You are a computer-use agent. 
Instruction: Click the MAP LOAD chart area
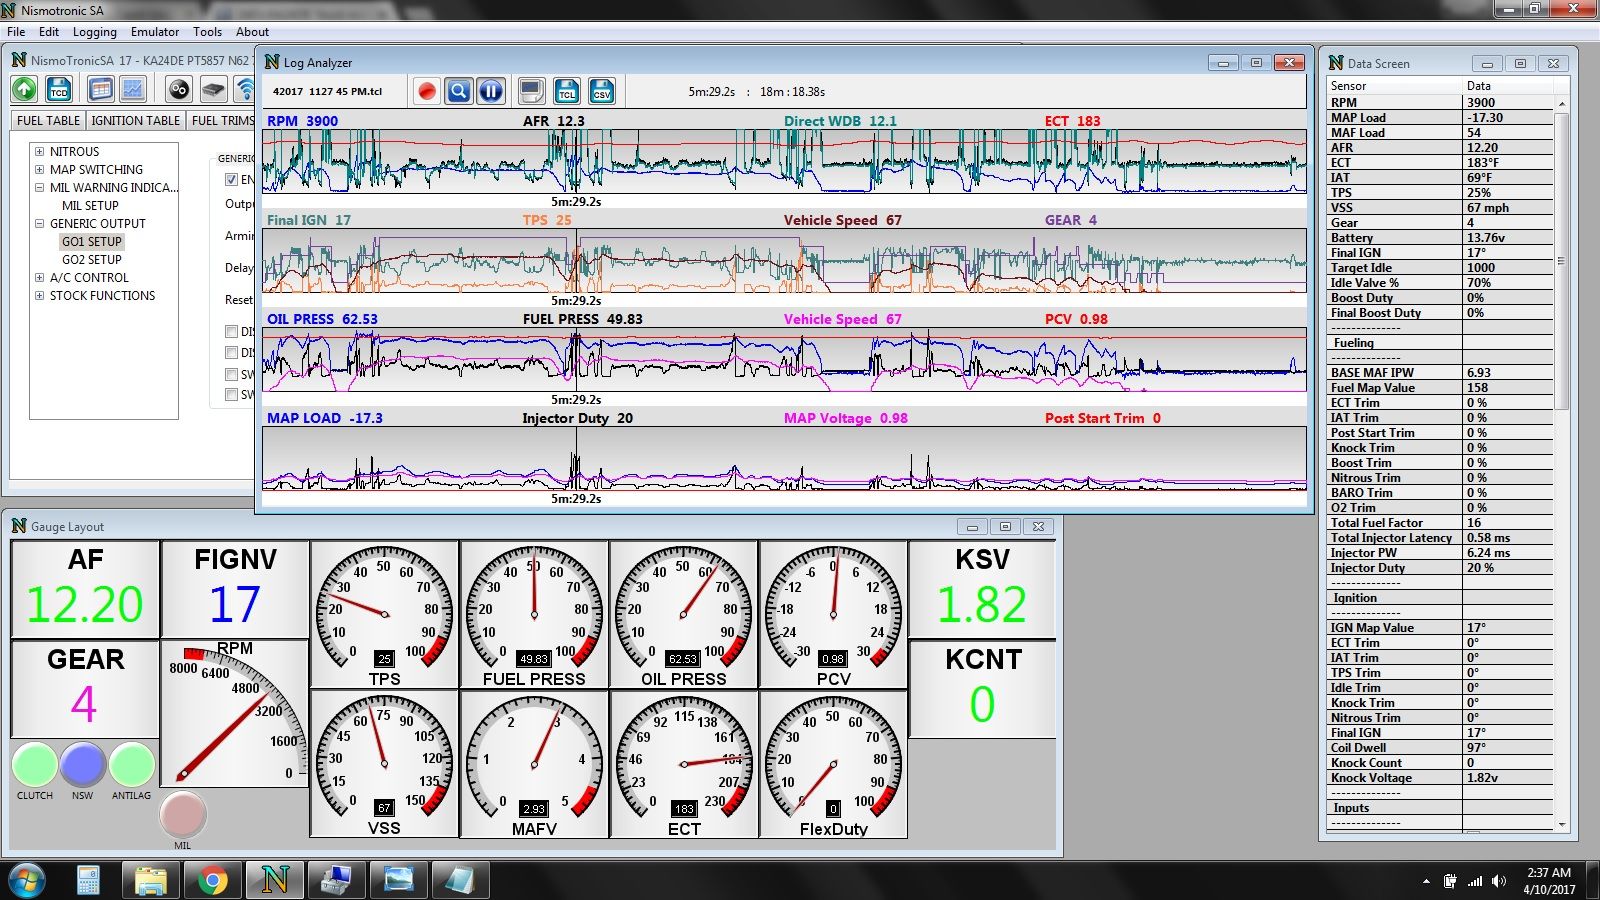click(x=784, y=458)
